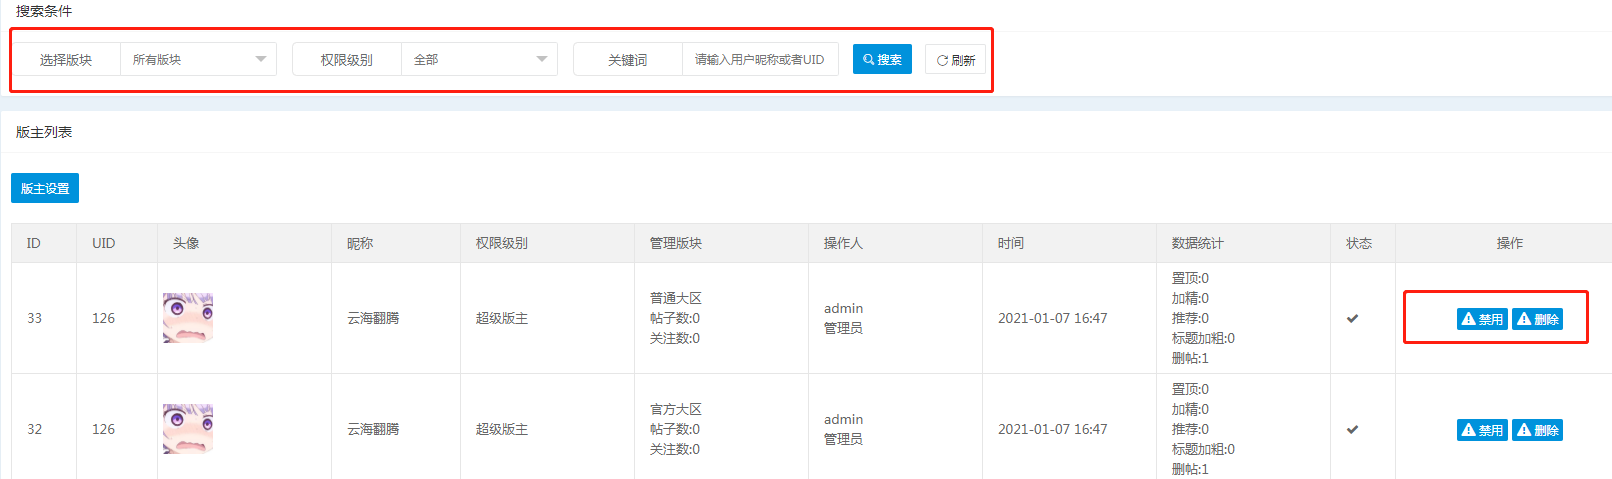Disable moderator with ID 33 via 禁用
Viewport: 1612px width, 479px height.
click(1482, 319)
